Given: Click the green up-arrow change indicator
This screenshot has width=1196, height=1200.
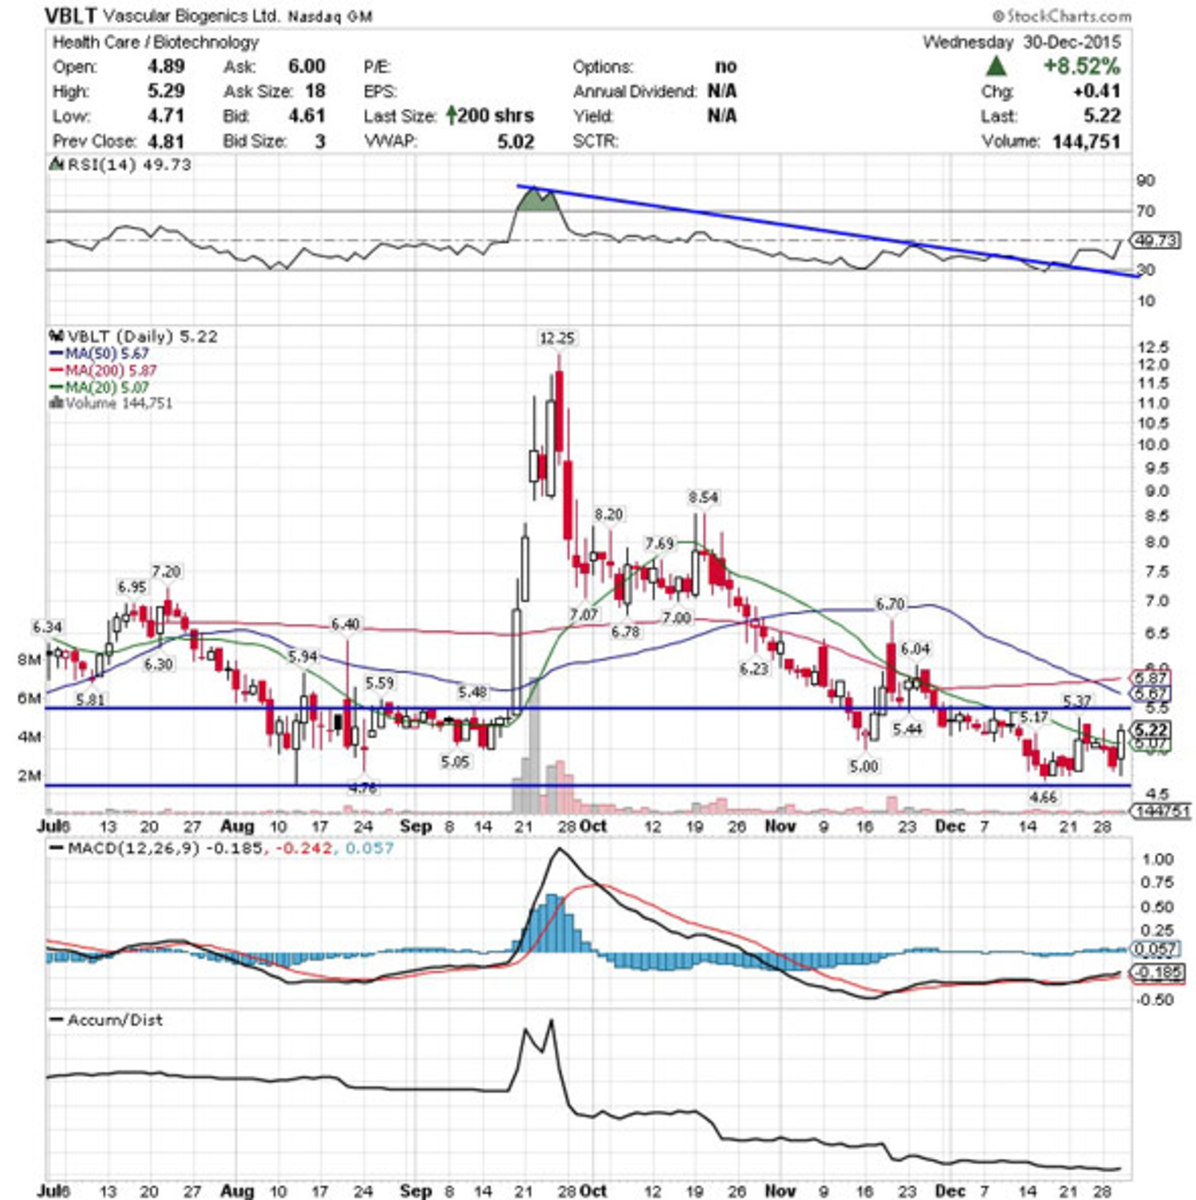Looking at the screenshot, I should click(x=995, y=66).
